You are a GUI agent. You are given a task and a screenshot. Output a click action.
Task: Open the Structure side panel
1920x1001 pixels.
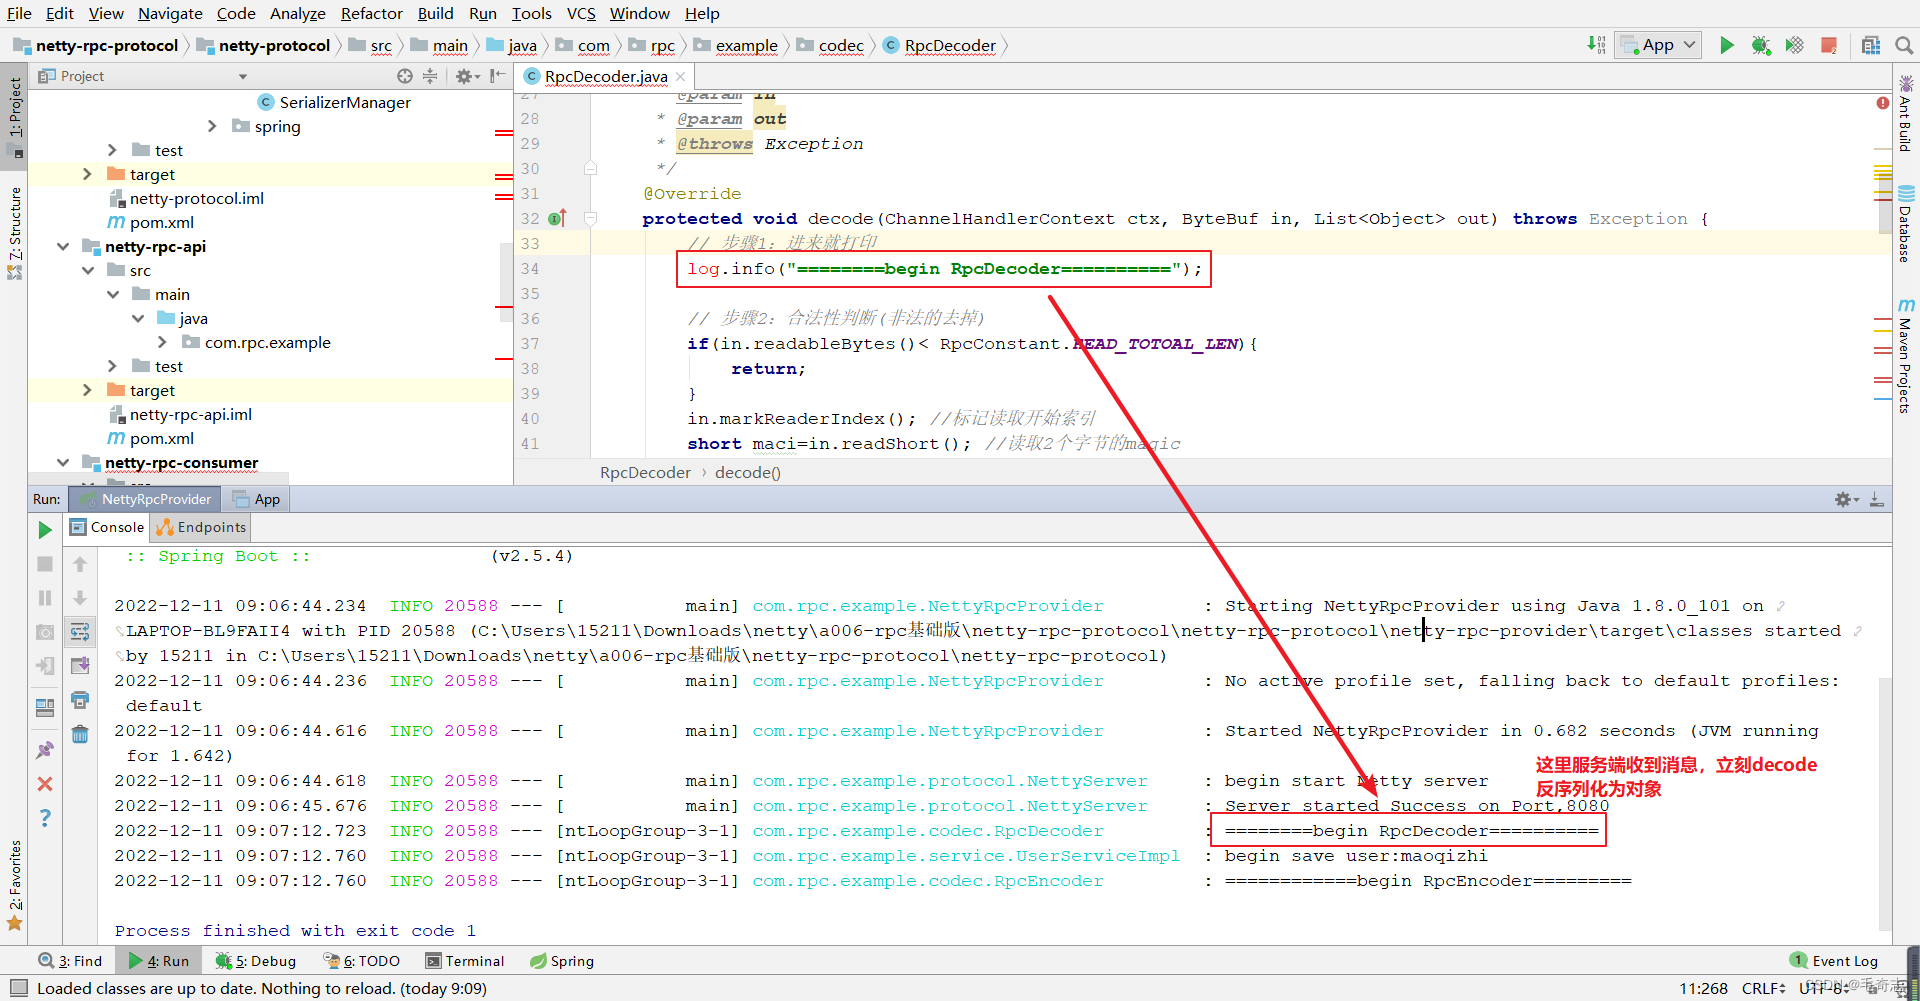coord(15,234)
